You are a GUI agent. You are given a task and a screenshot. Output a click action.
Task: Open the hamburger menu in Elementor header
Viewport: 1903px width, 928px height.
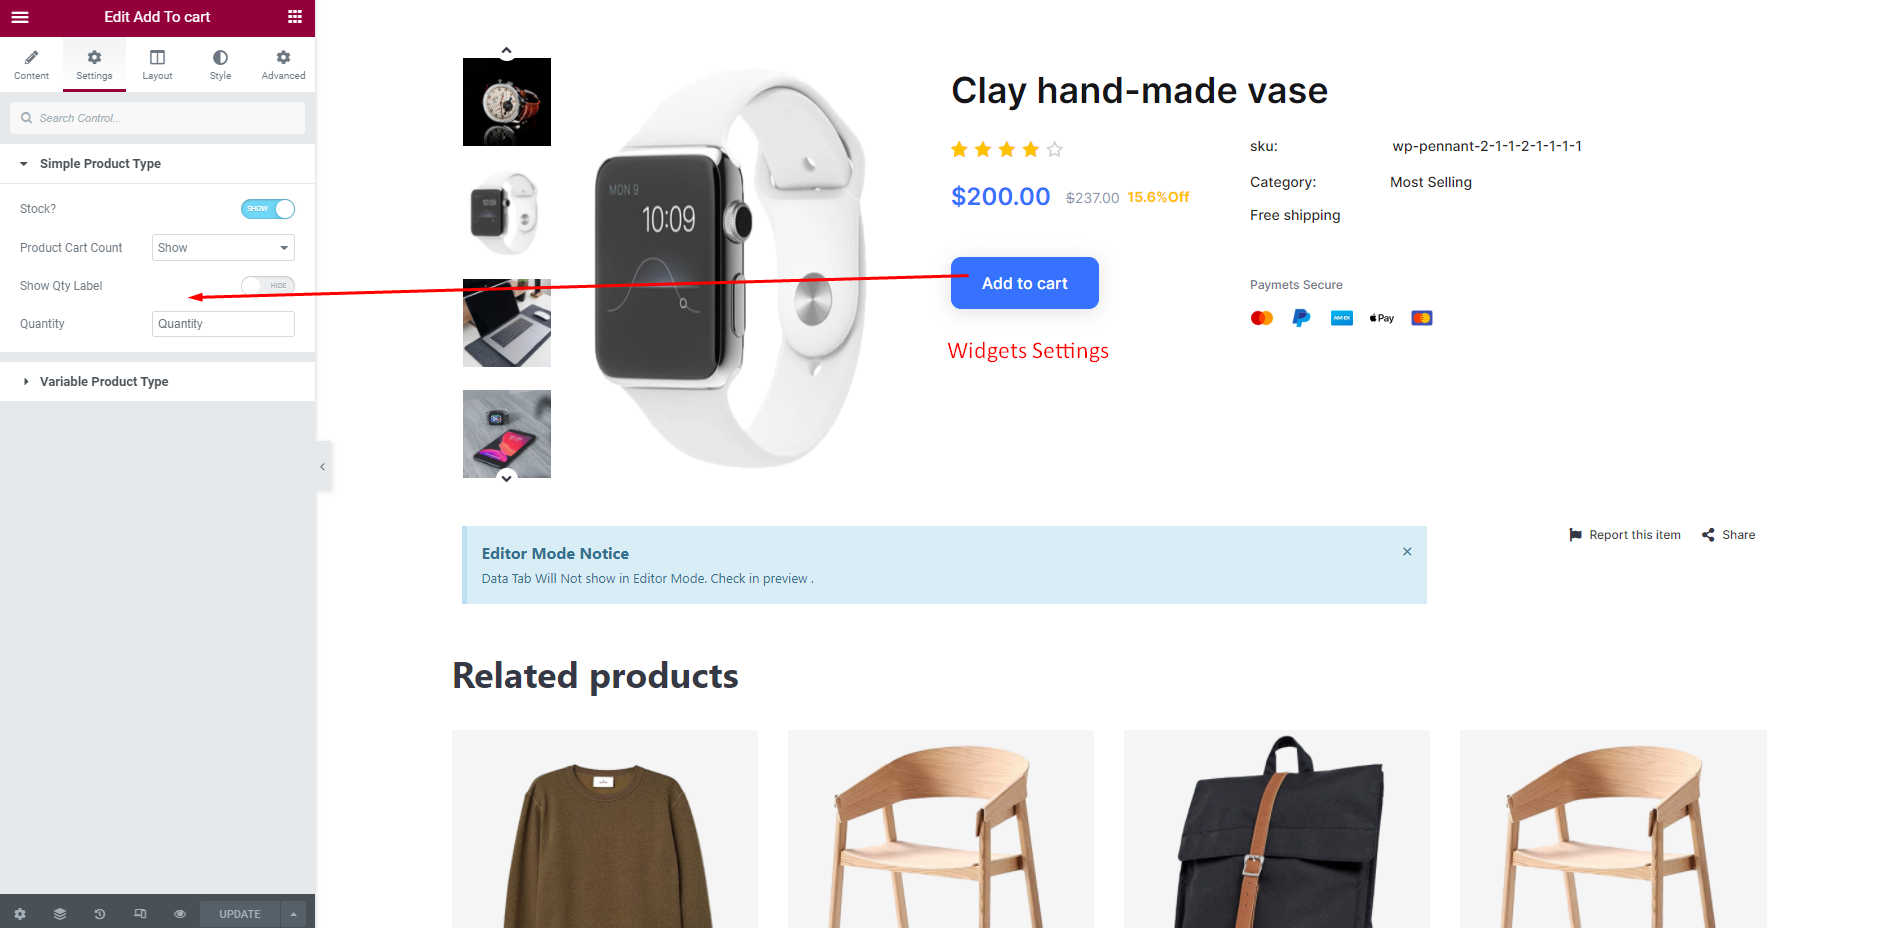pos(20,17)
